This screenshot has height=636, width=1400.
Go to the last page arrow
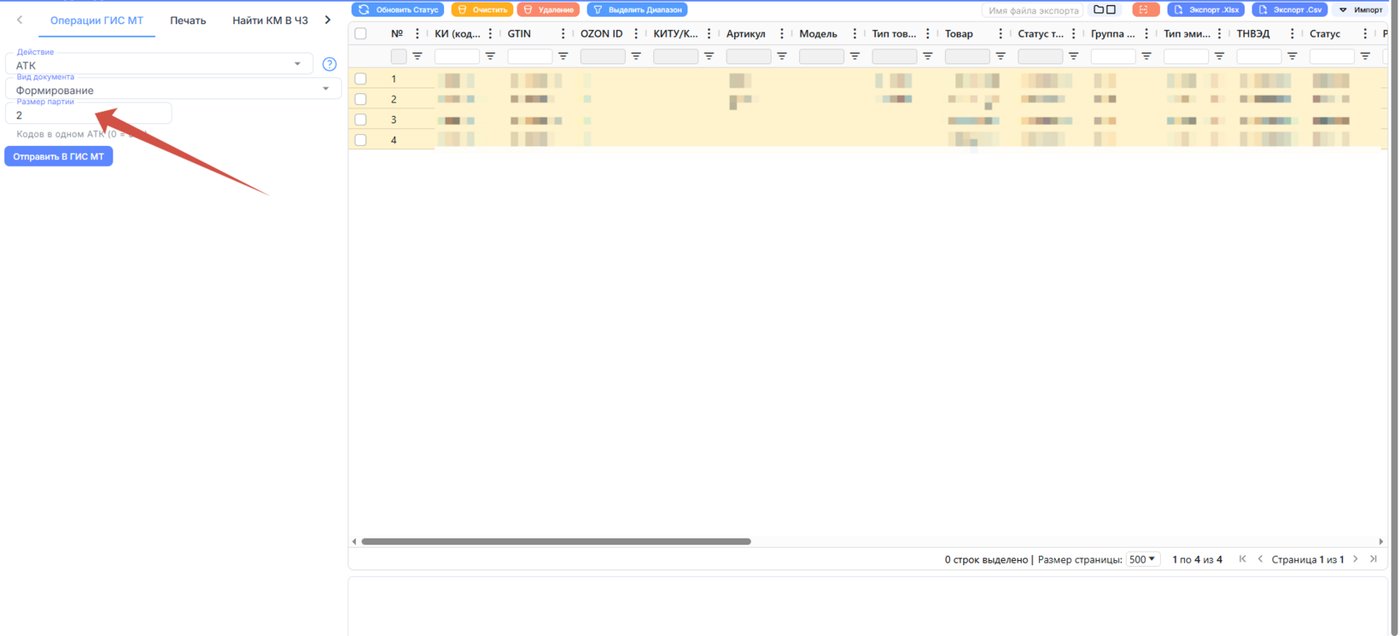(x=1374, y=559)
